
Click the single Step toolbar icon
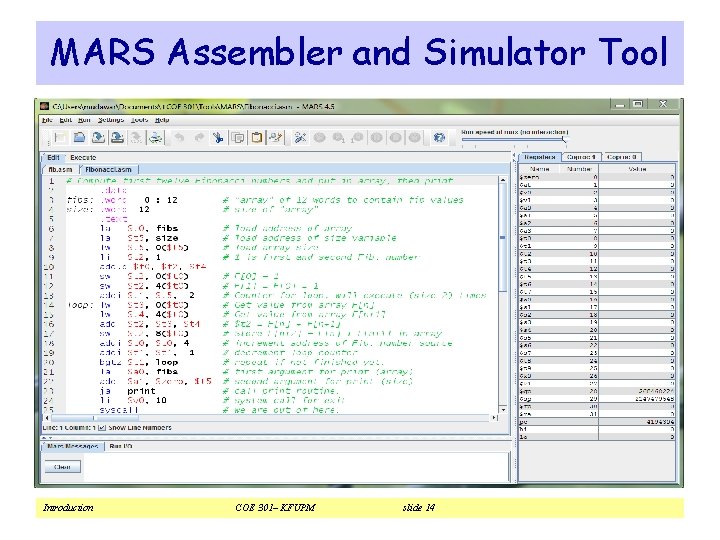[x=339, y=137]
